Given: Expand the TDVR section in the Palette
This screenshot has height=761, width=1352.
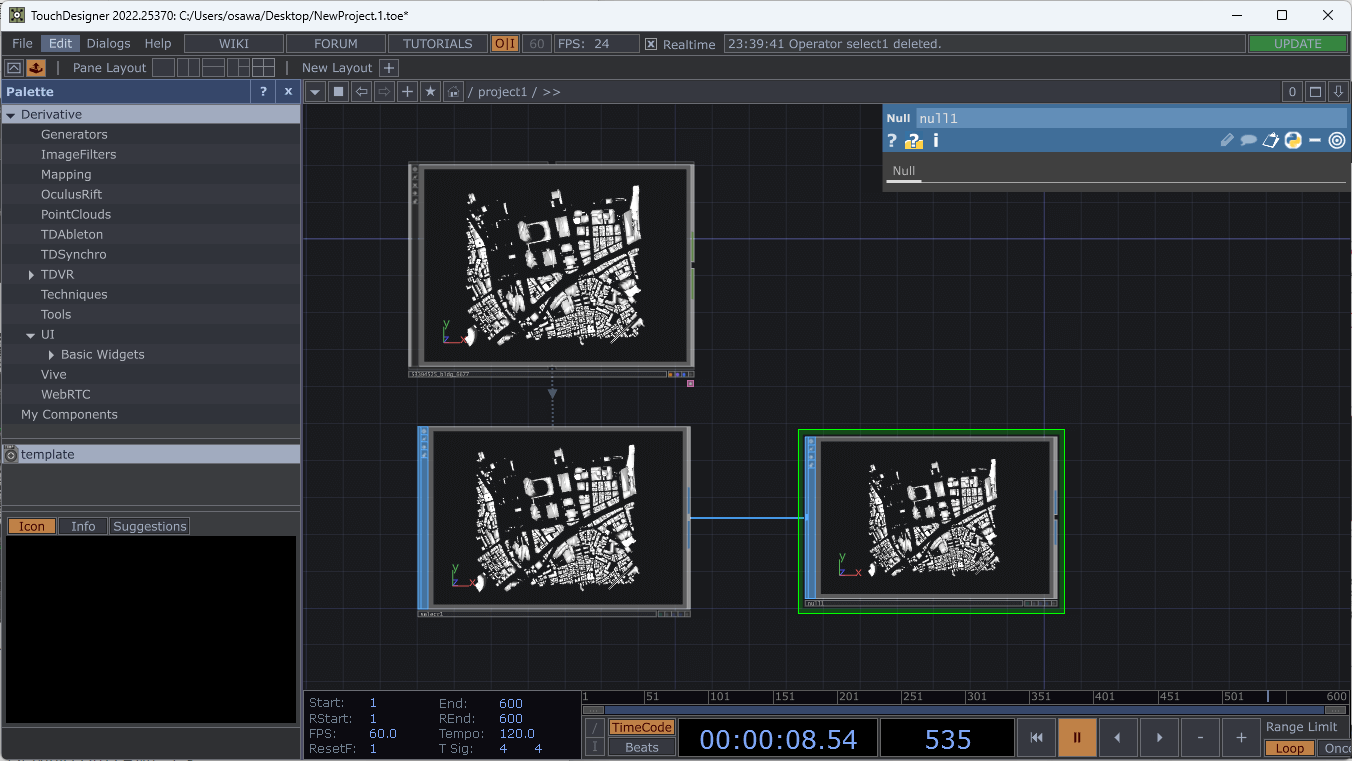Looking at the screenshot, I should pyautogui.click(x=31, y=274).
